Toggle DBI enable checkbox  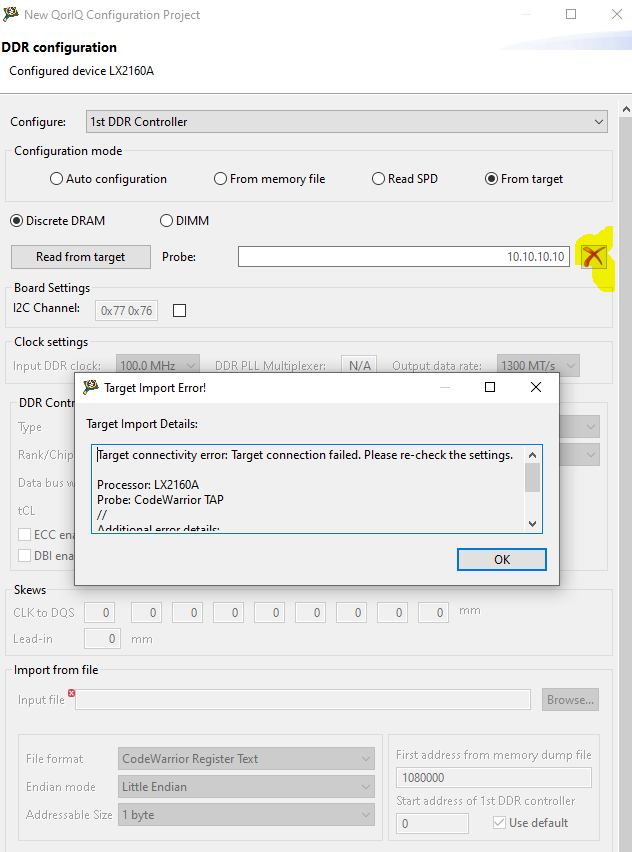24,555
